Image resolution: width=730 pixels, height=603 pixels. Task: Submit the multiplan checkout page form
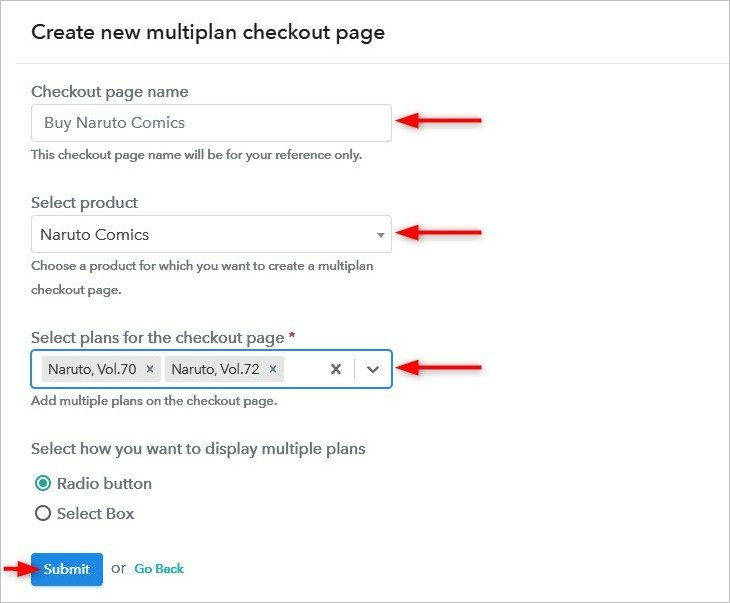[x=67, y=569]
